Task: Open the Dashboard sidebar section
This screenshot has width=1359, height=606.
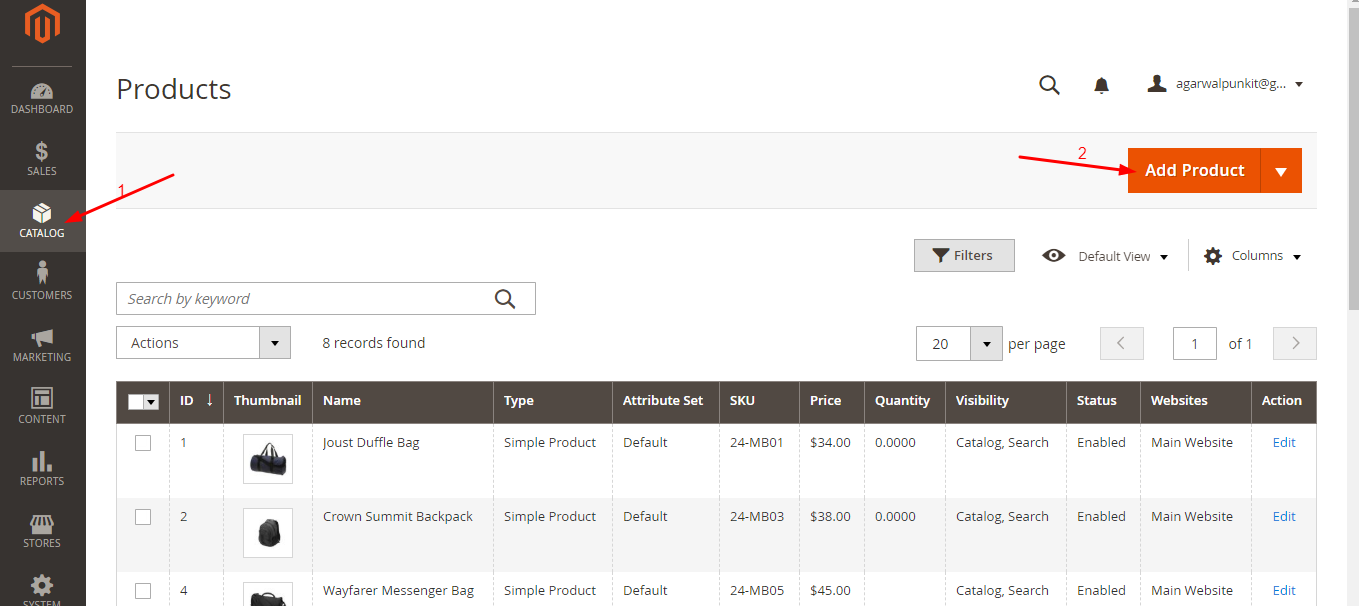Action: point(42,98)
